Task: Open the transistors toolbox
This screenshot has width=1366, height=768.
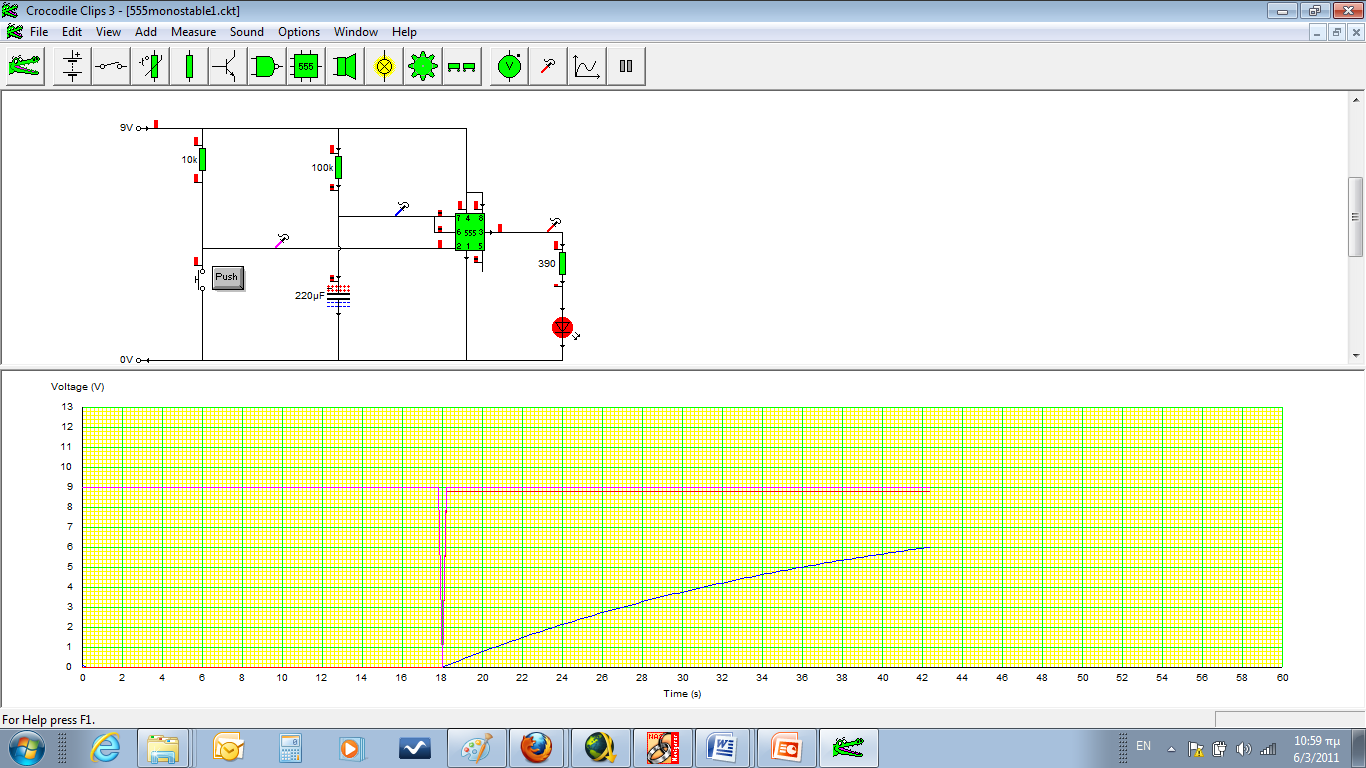Action: 228,67
